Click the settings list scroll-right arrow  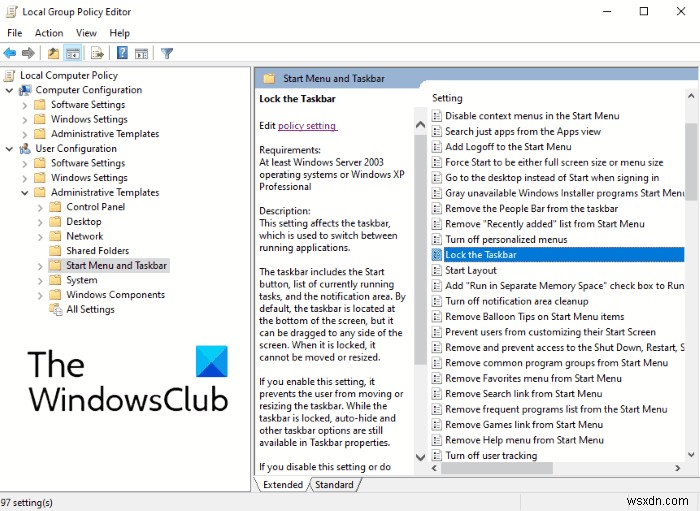(678, 468)
